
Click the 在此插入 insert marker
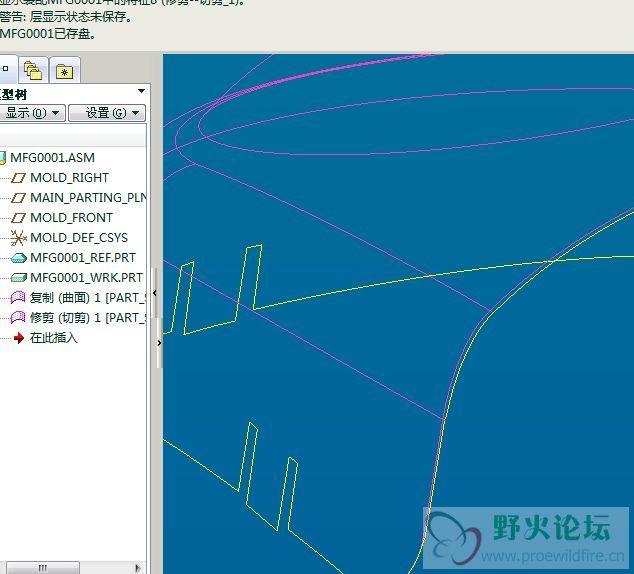pyautogui.click(x=53, y=338)
